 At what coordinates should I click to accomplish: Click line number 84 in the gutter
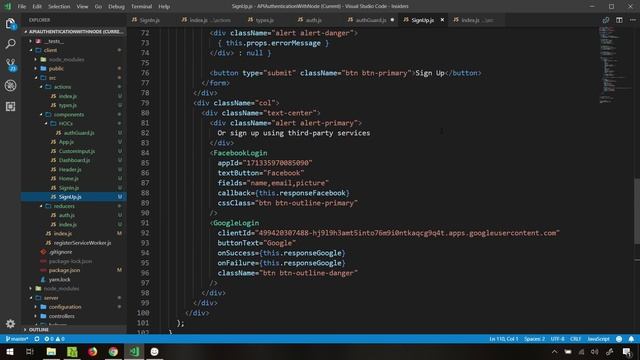[144, 153]
